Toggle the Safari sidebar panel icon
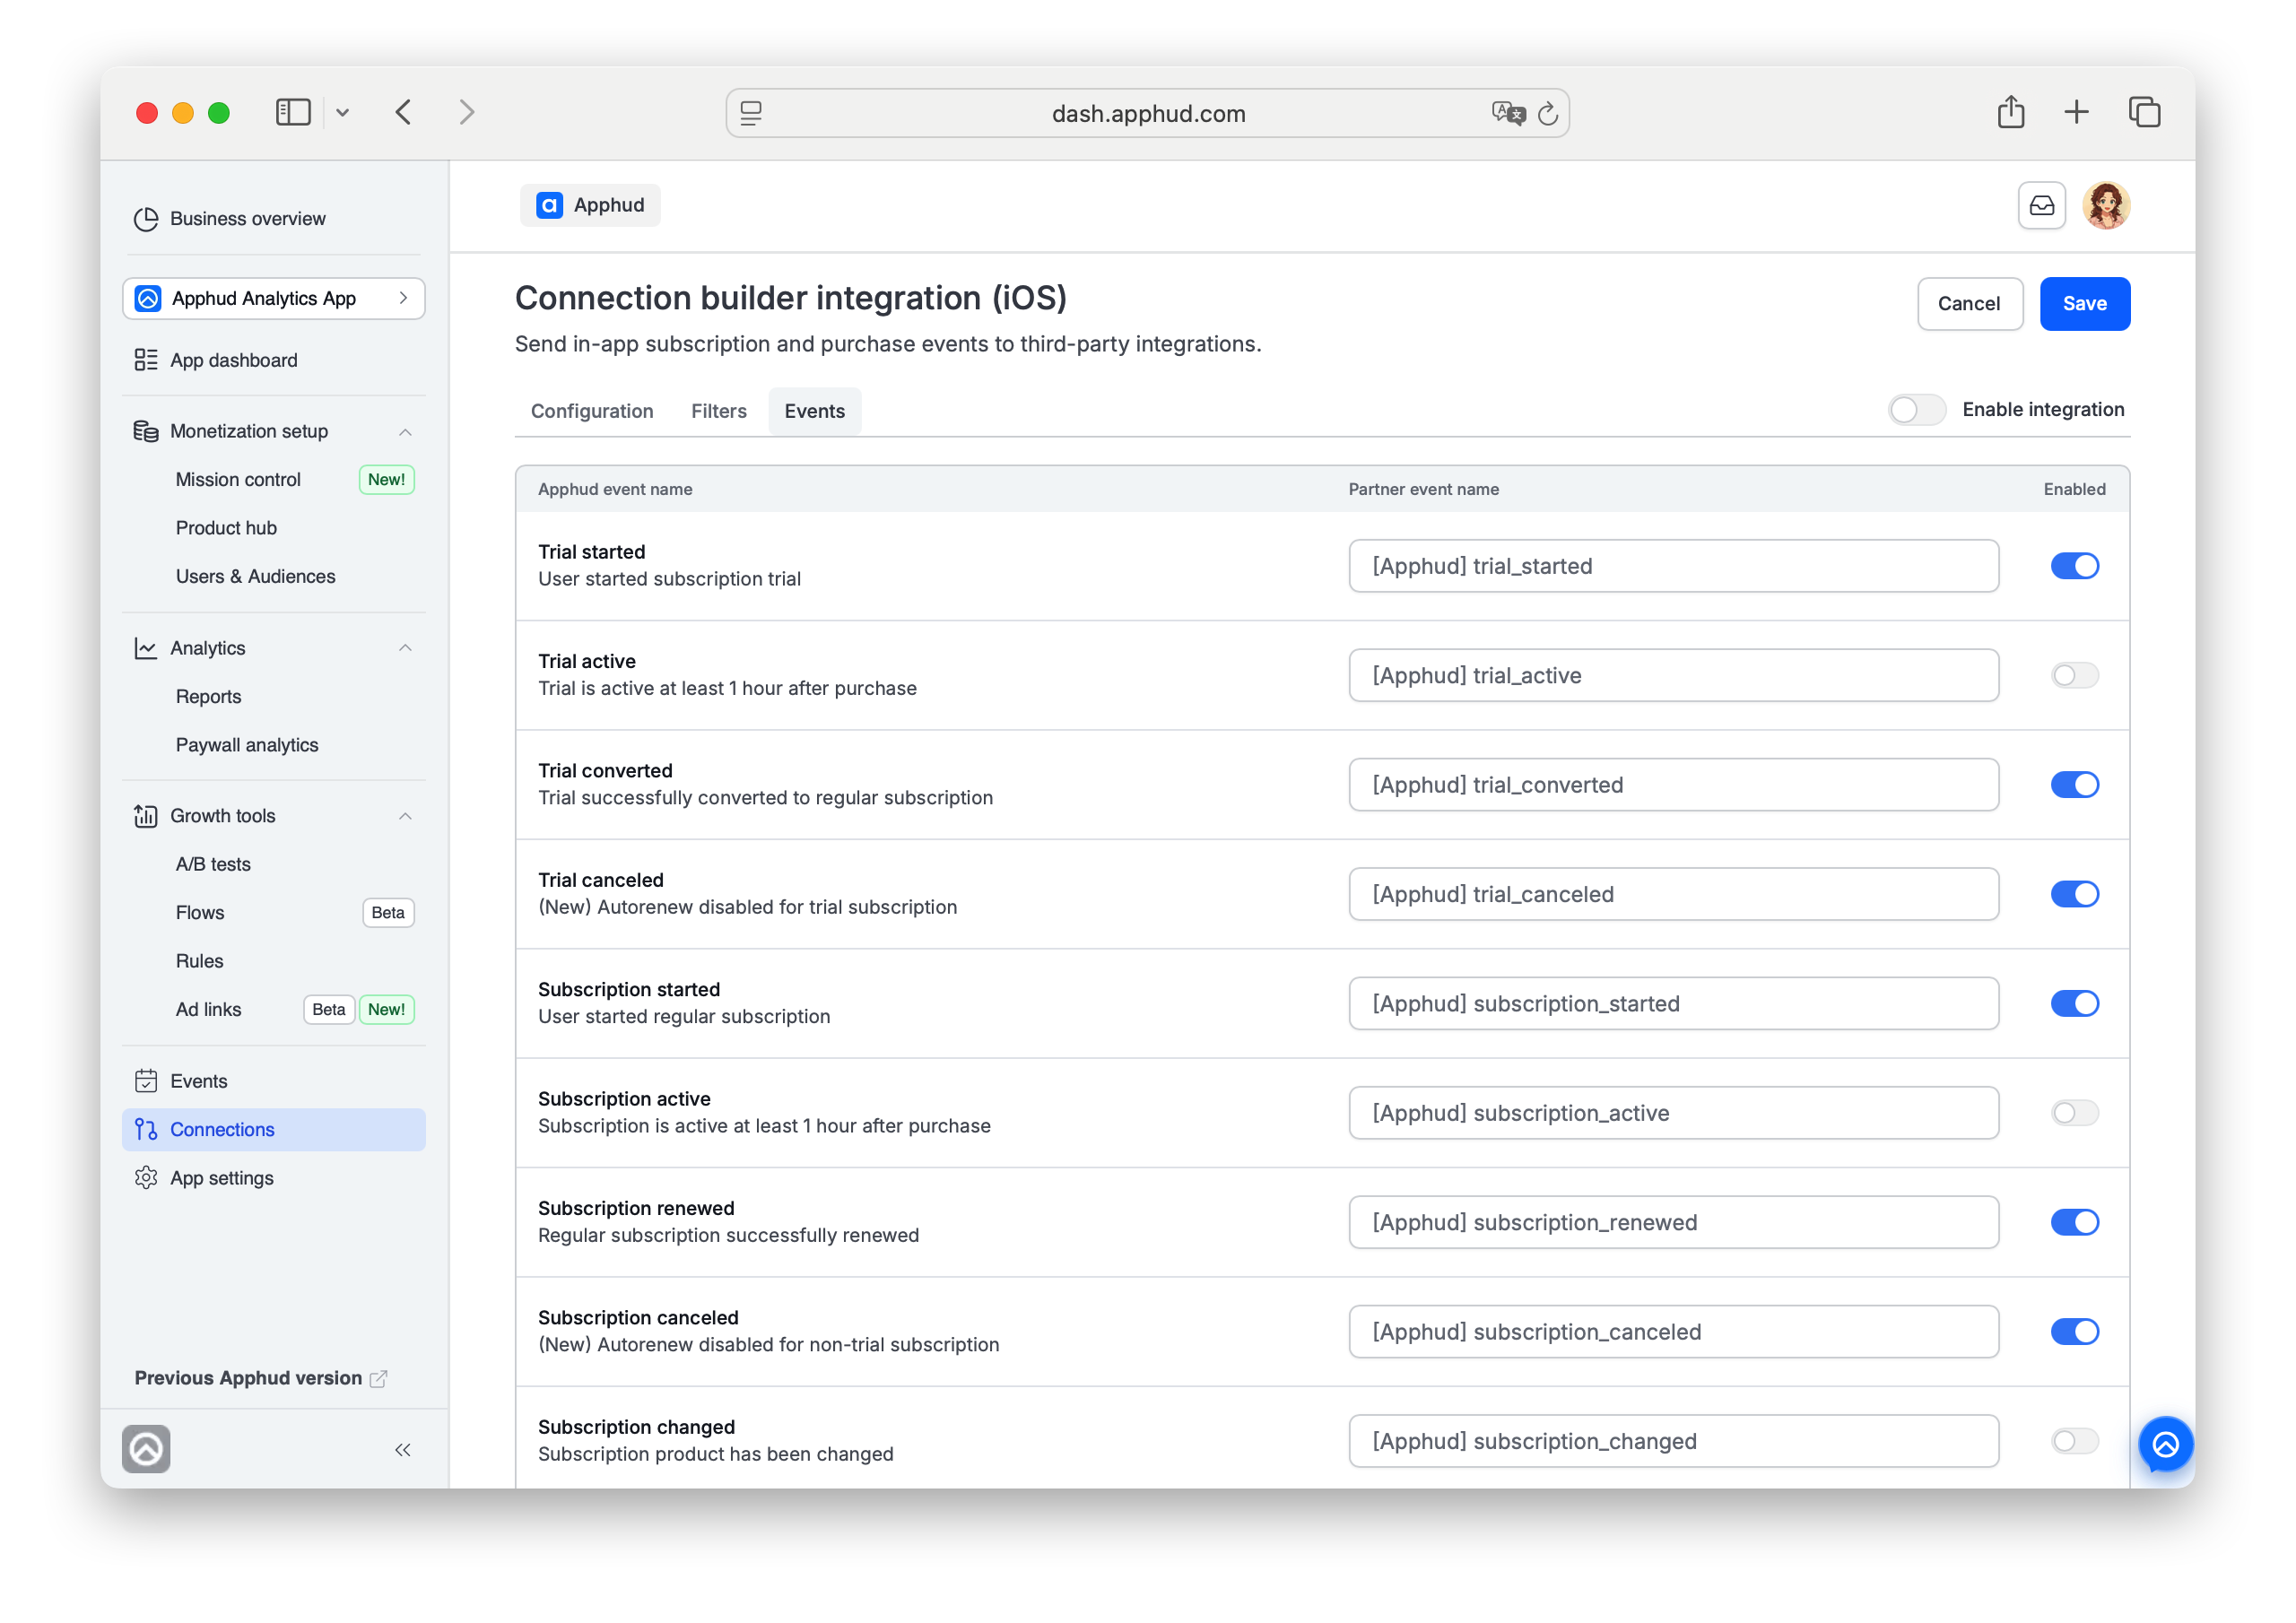The image size is (2296, 1623). 293,112
